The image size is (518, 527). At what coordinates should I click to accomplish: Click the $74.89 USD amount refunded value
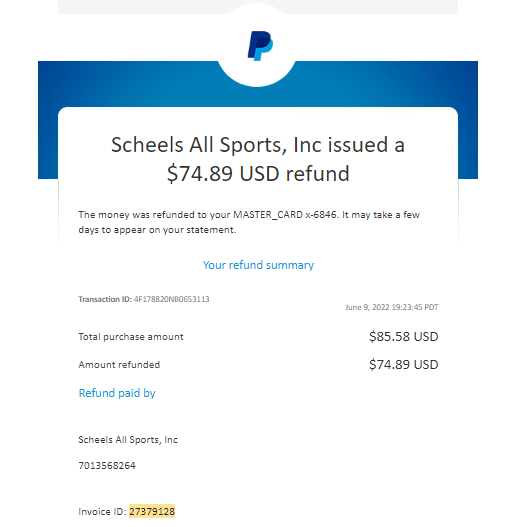[403, 364]
